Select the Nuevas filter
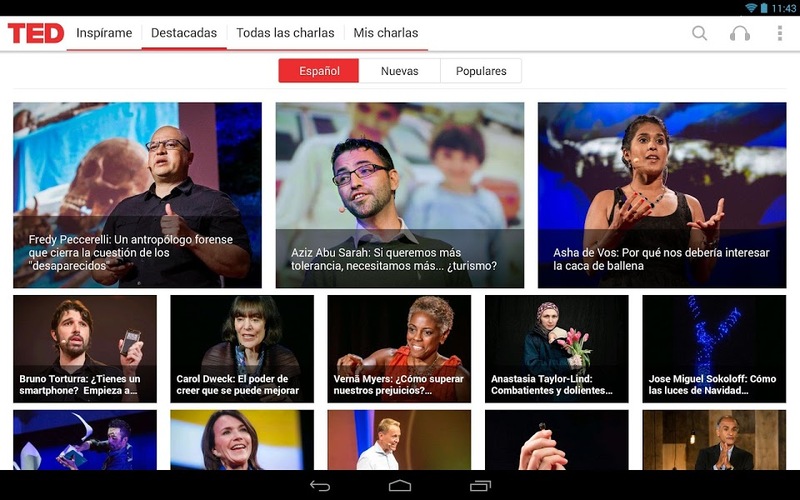Screen dimensions: 800x500 click(x=399, y=71)
